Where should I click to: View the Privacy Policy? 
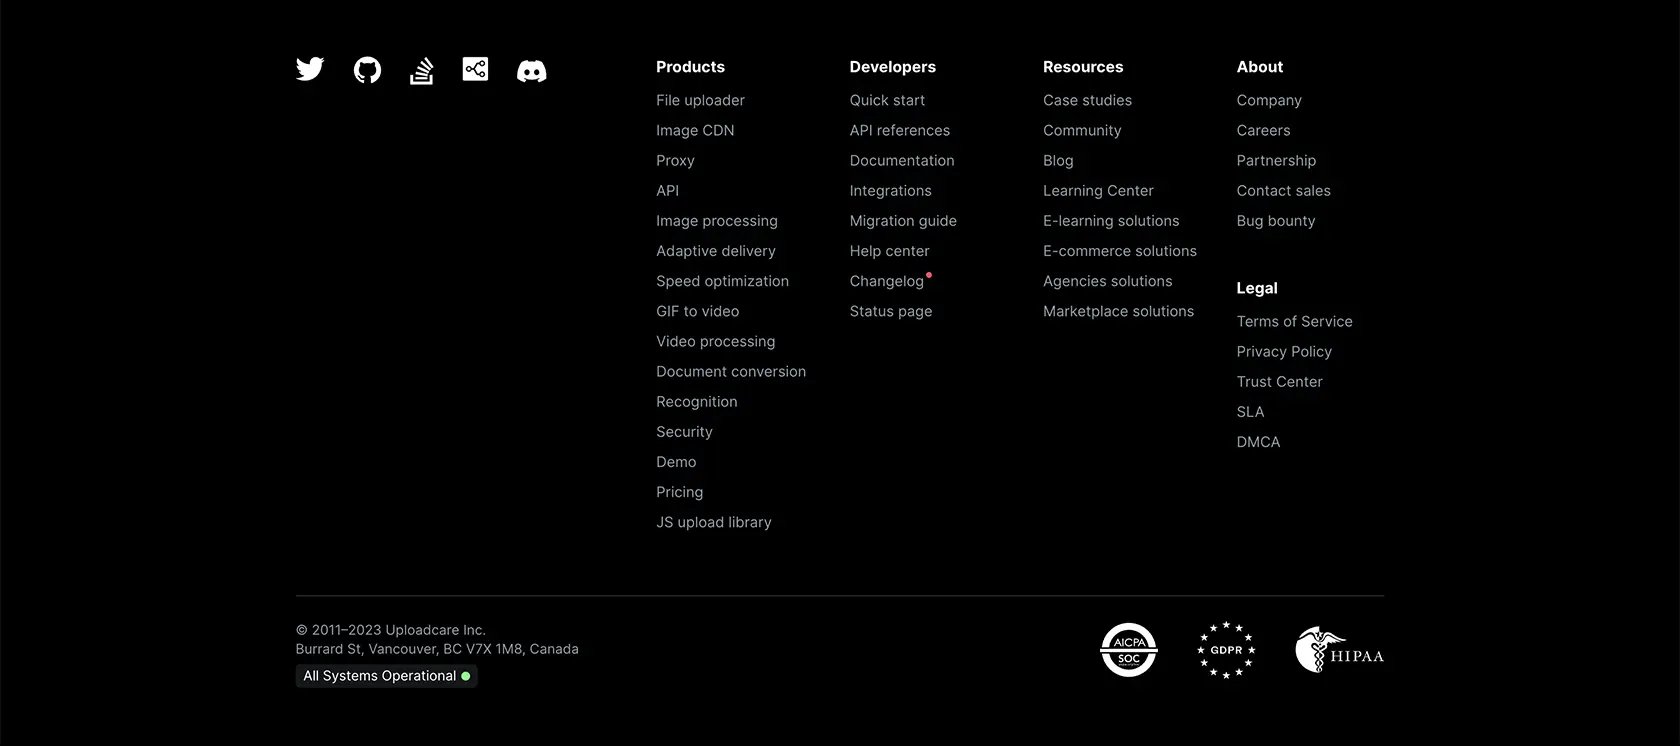[1284, 351]
